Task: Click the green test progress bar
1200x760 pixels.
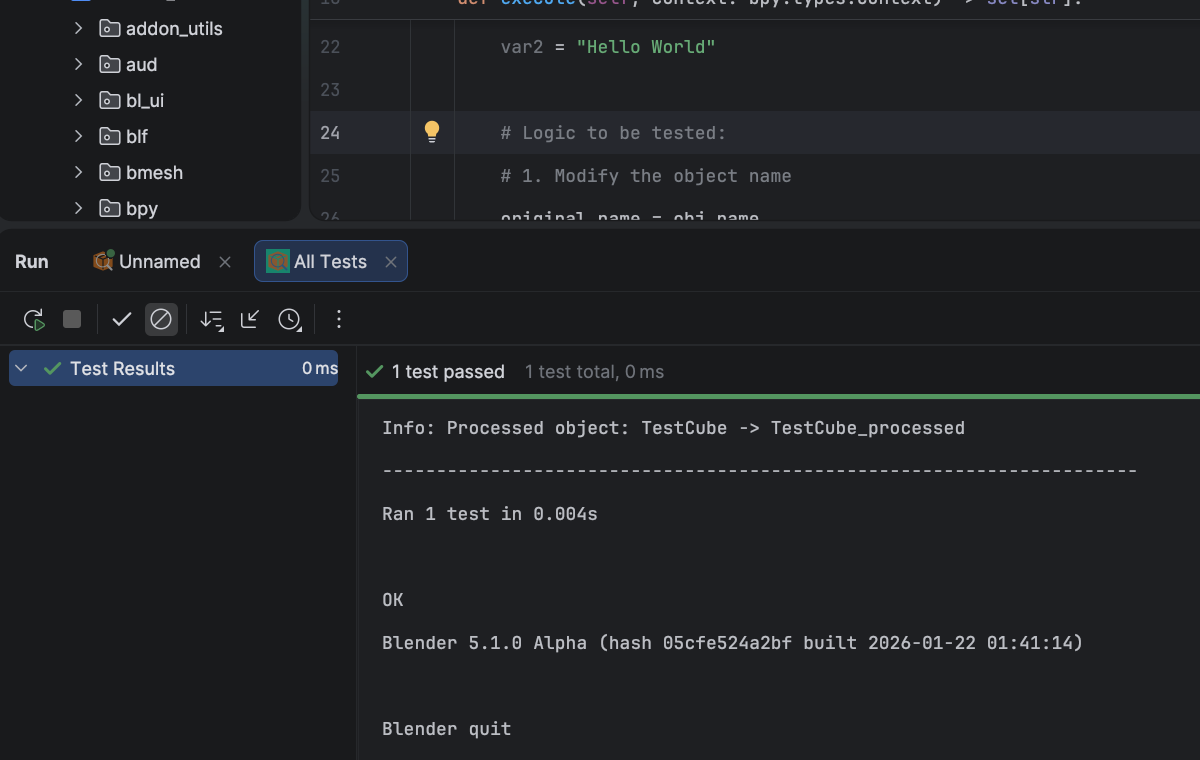Action: 778,396
